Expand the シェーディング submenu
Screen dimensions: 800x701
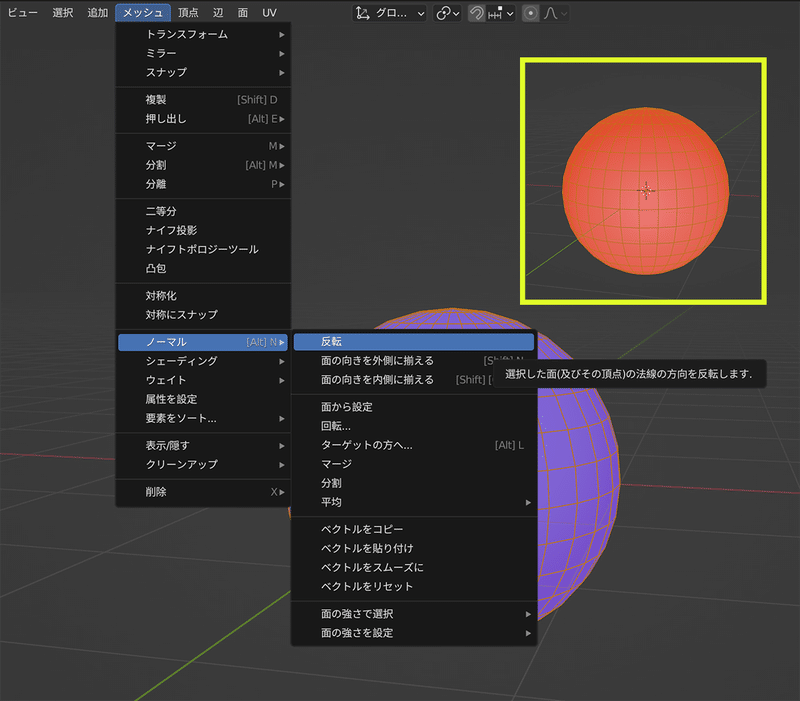coord(203,361)
